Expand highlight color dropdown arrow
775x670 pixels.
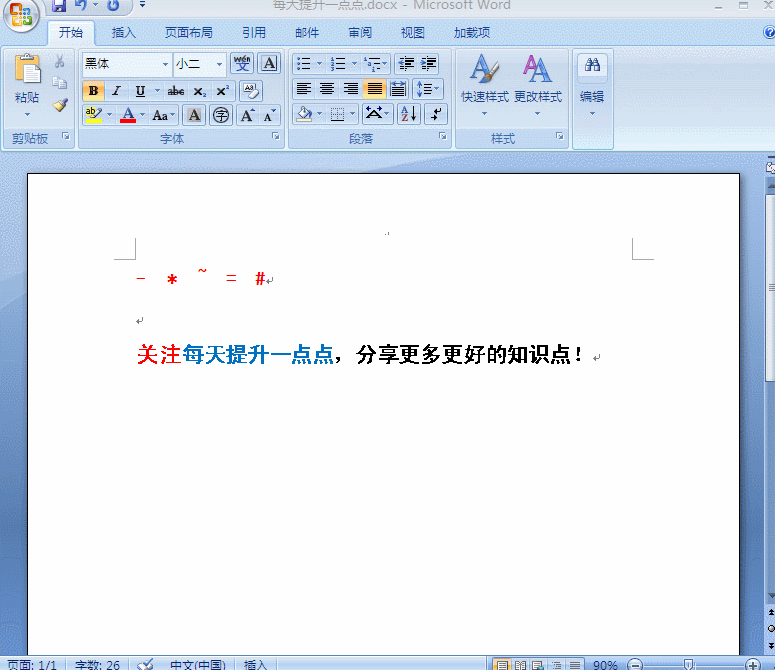(x=110, y=115)
